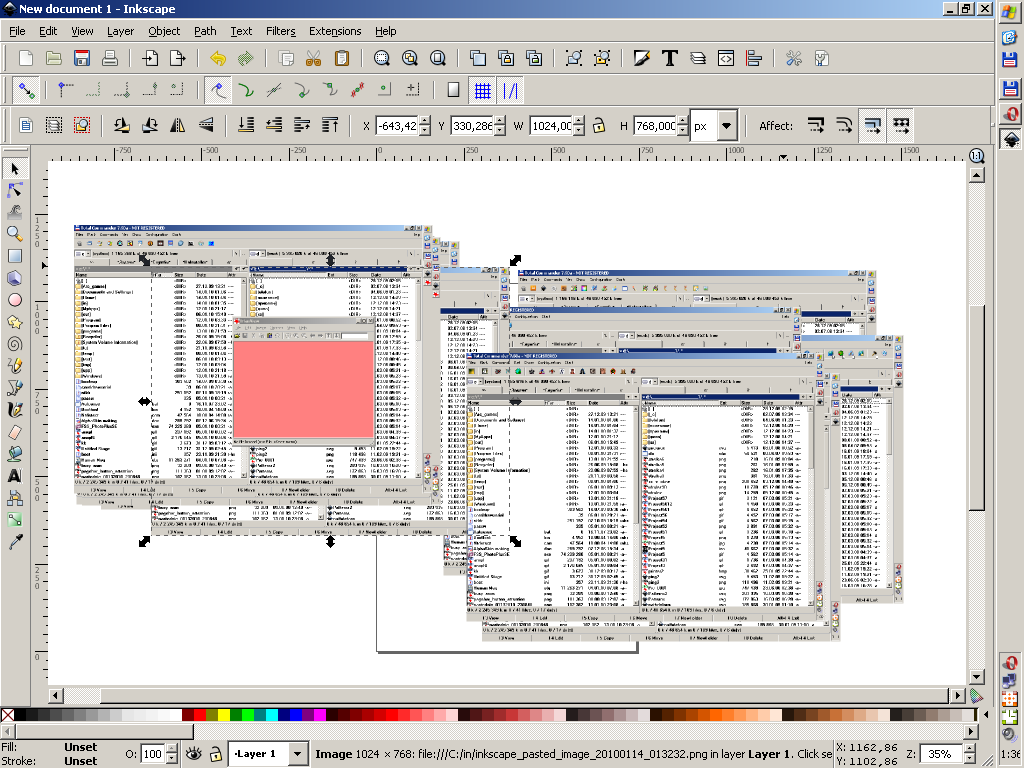This screenshot has width=1024, height=768.
Task: Select the Tweak tool
Action: [15, 212]
